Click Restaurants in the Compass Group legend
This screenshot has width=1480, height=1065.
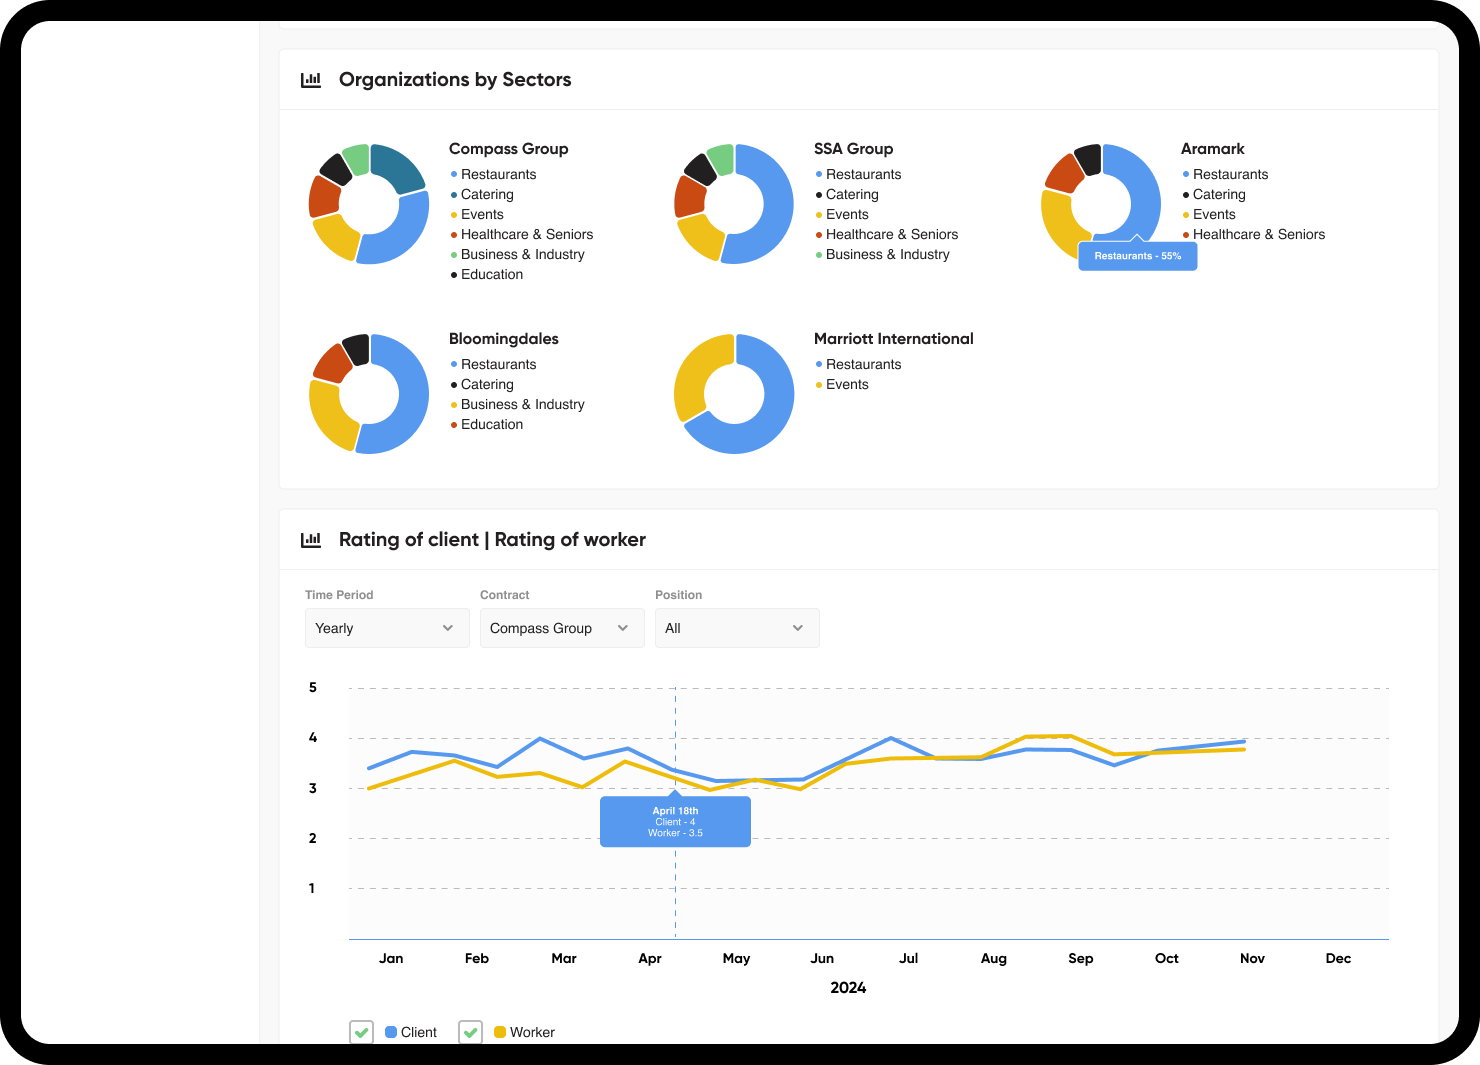498,174
